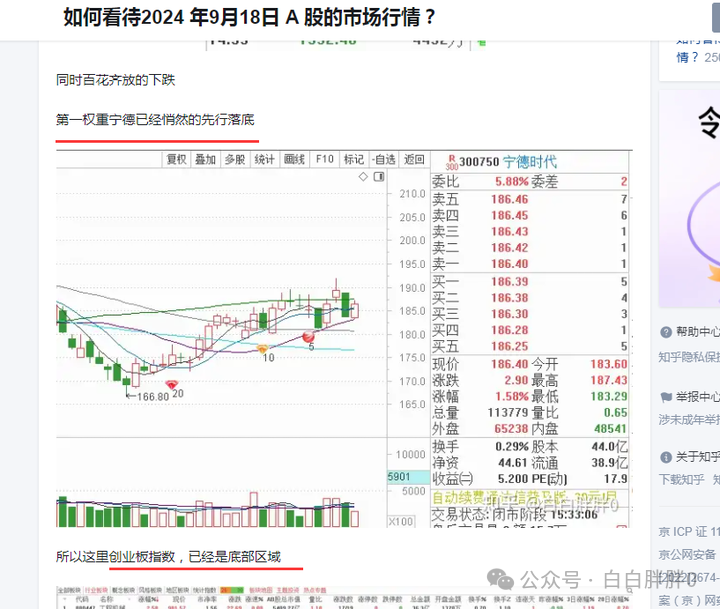Click the page title about 9月18日 A股
Screen dimensions: 720x609
[249, 17]
